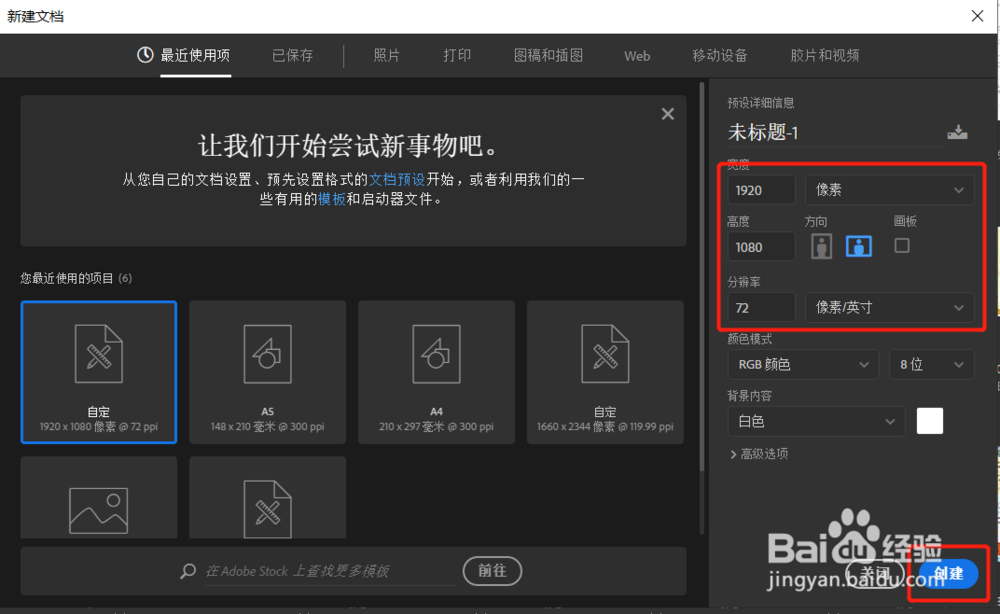
Task: Open the 移动设备 presets tab
Action: tap(719, 55)
